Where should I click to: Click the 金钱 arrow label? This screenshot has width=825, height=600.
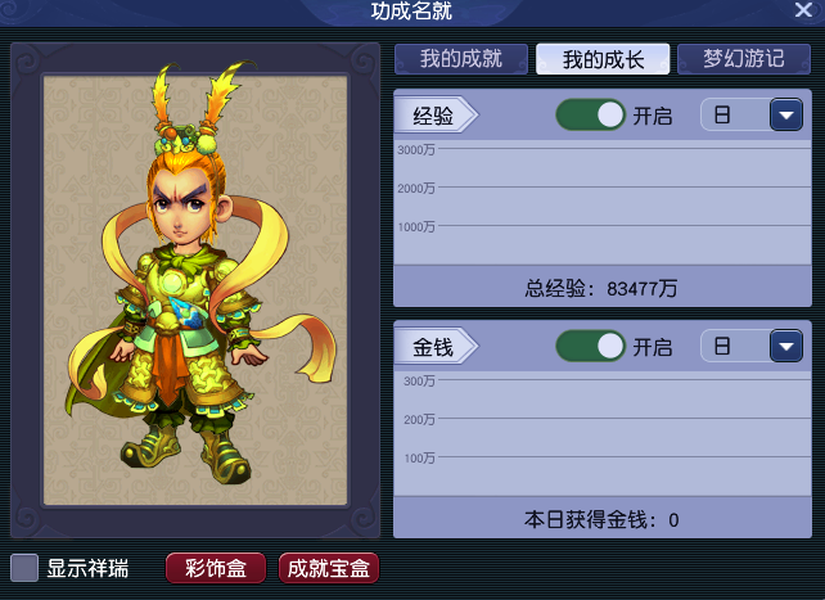tap(436, 346)
